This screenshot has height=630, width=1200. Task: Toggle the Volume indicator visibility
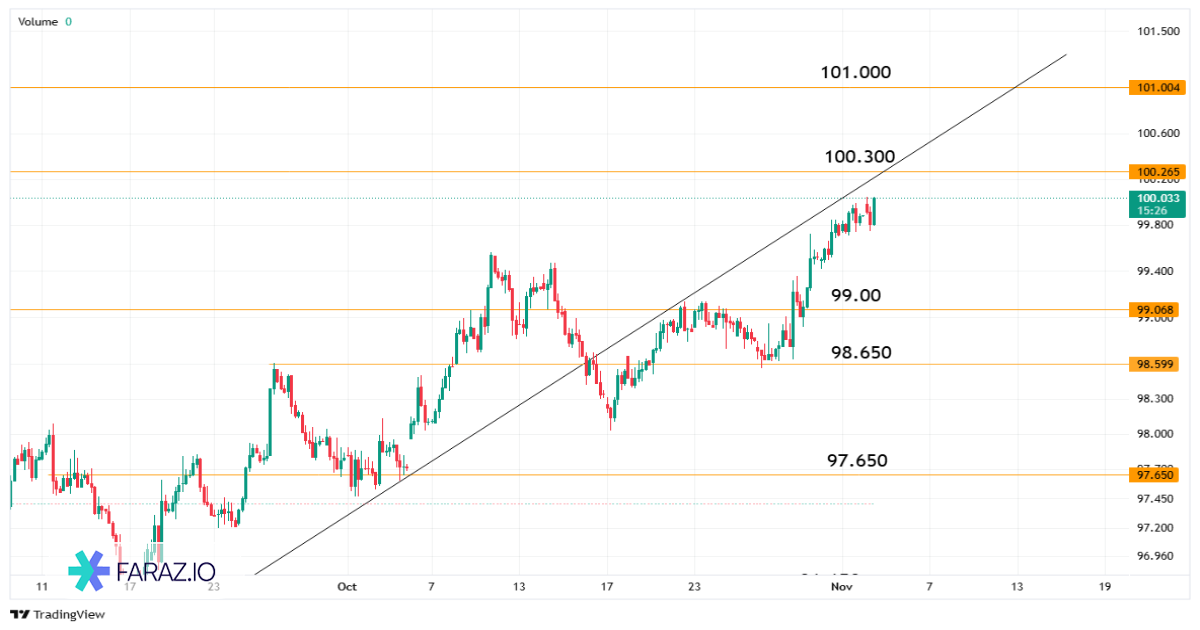pos(40,21)
